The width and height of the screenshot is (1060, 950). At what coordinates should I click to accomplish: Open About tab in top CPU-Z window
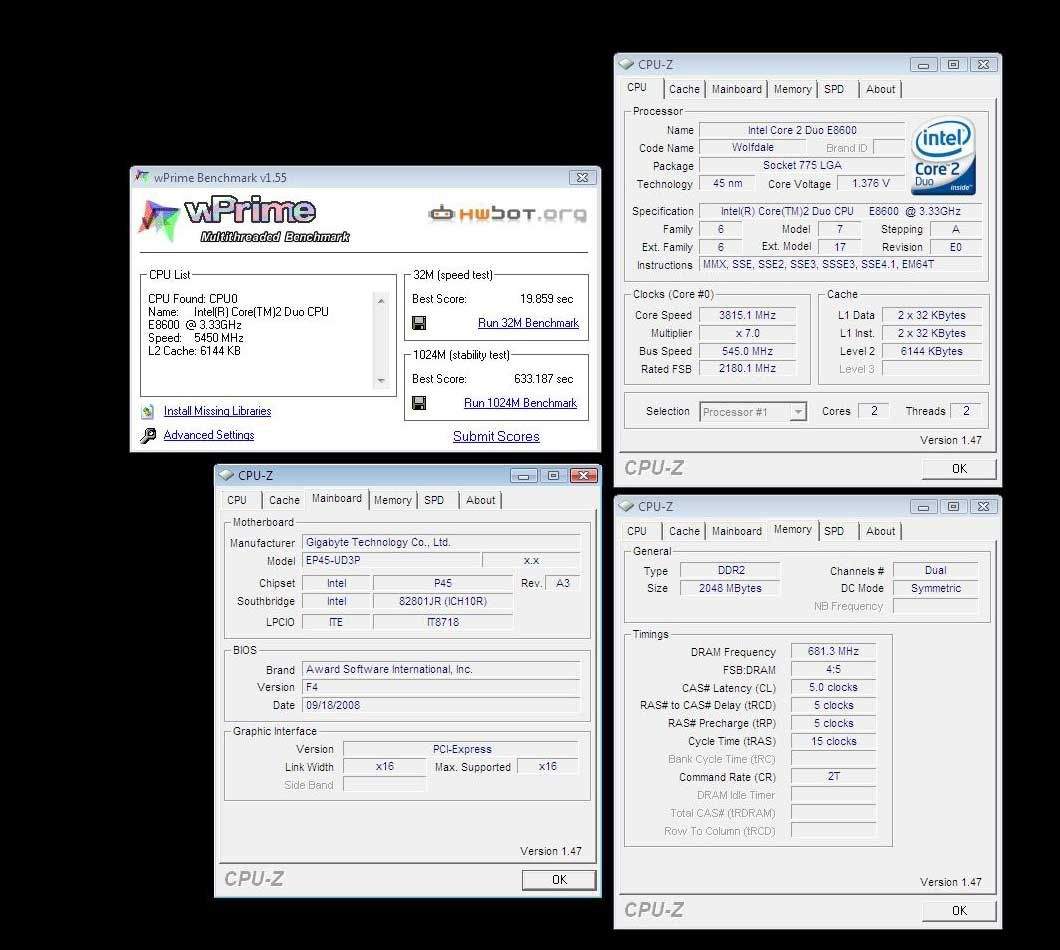(880, 89)
